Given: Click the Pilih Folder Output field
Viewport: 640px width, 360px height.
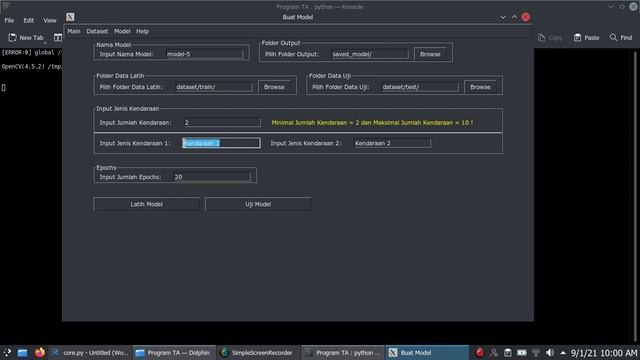Looking at the screenshot, I should tap(370, 54).
